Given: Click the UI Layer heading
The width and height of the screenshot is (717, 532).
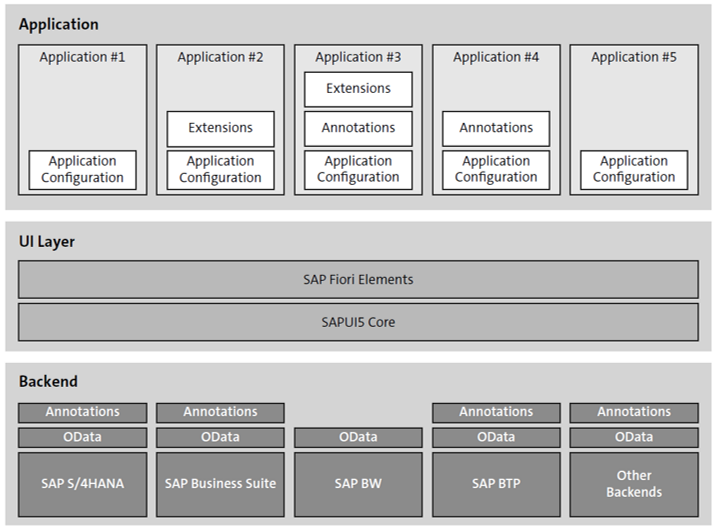Looking at the screenshot, I should 47,242.
